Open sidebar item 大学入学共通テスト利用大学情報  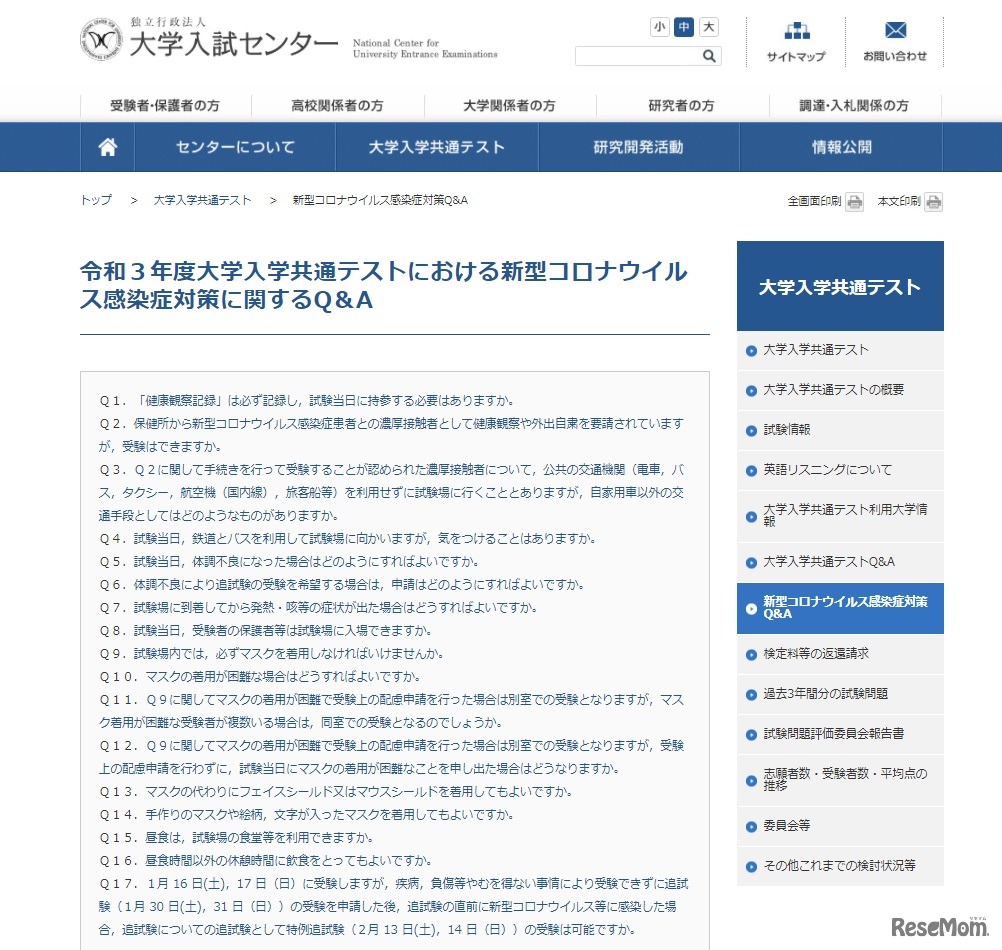click(840, 516)
